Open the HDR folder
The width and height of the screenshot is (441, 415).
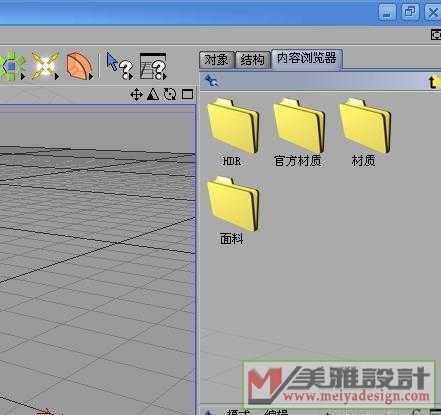pos(232,132)
